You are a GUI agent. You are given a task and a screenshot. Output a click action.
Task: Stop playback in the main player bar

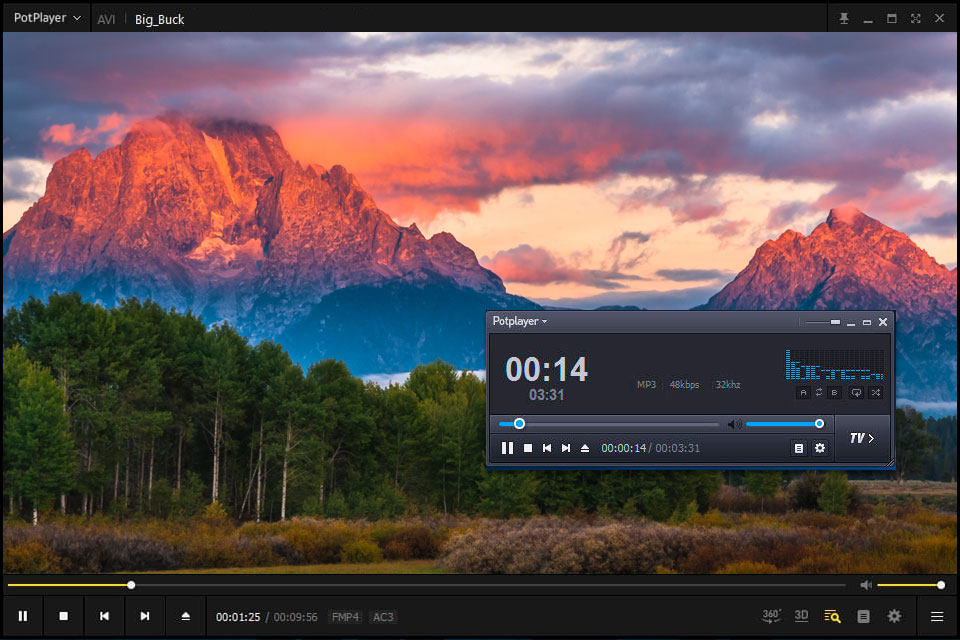(64, 616)
